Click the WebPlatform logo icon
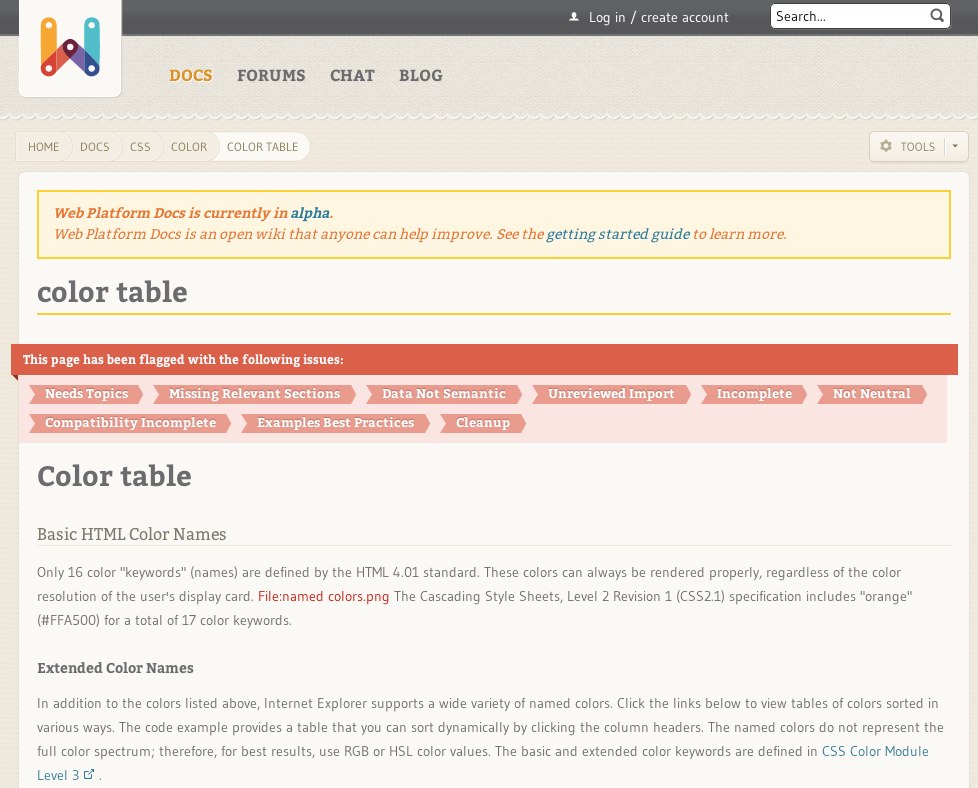The height and width of the screenshot is (788, 978). pyautogui.click(x=69, y=46)
